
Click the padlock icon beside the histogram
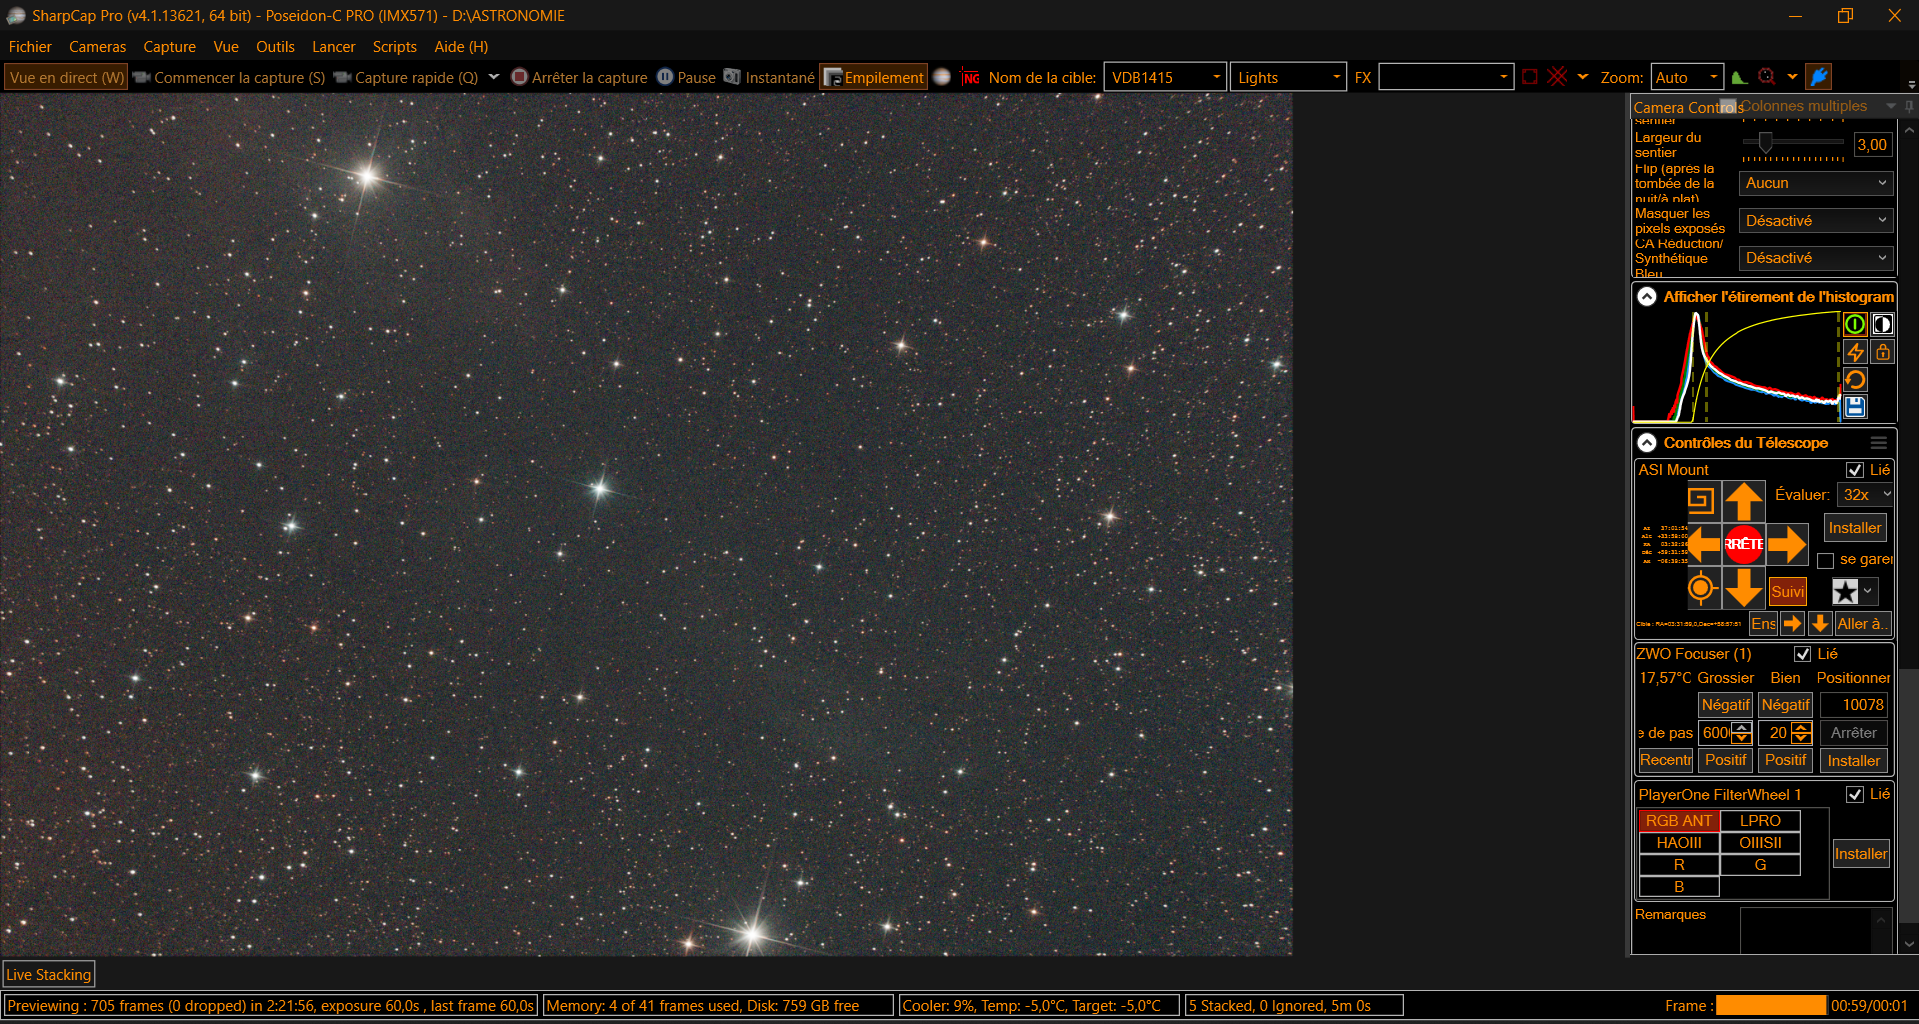pyautogui.click(x=1882, y=352)
